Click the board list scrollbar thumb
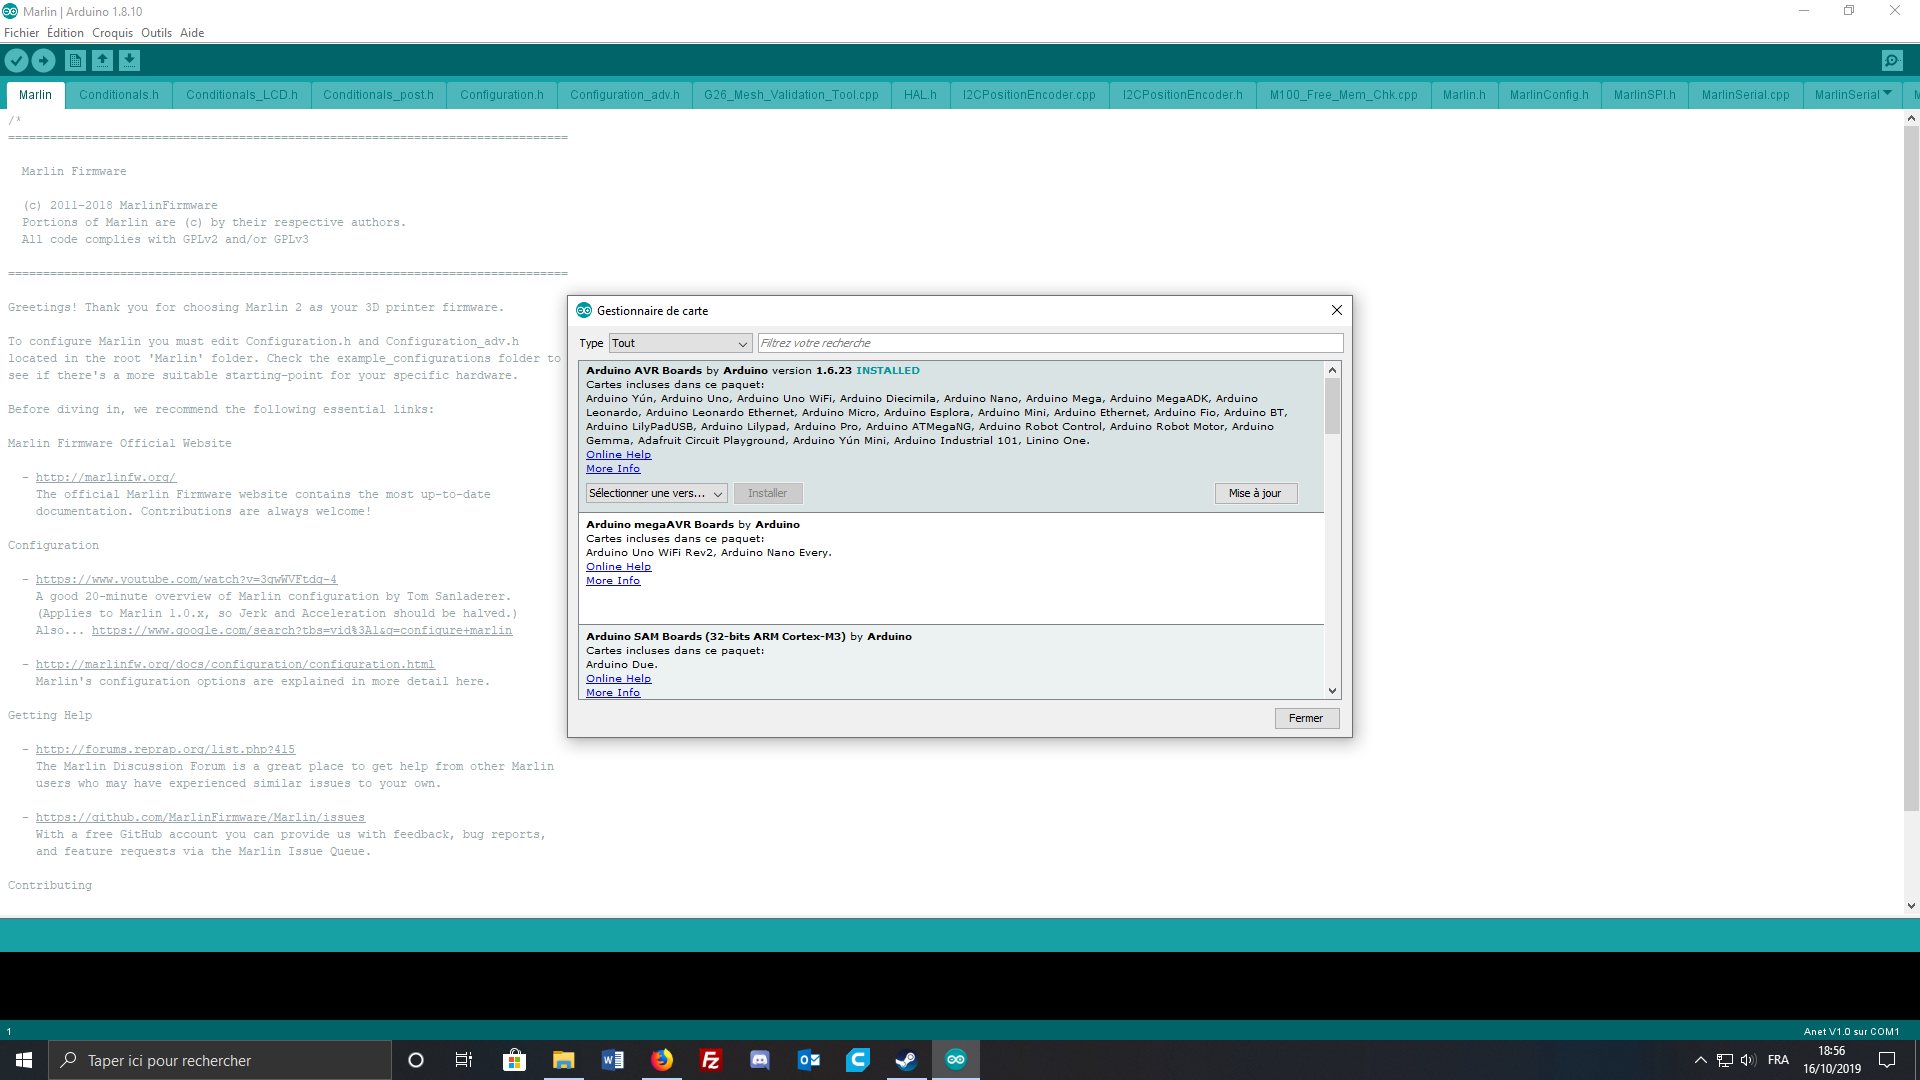 tap(1332, 406)
